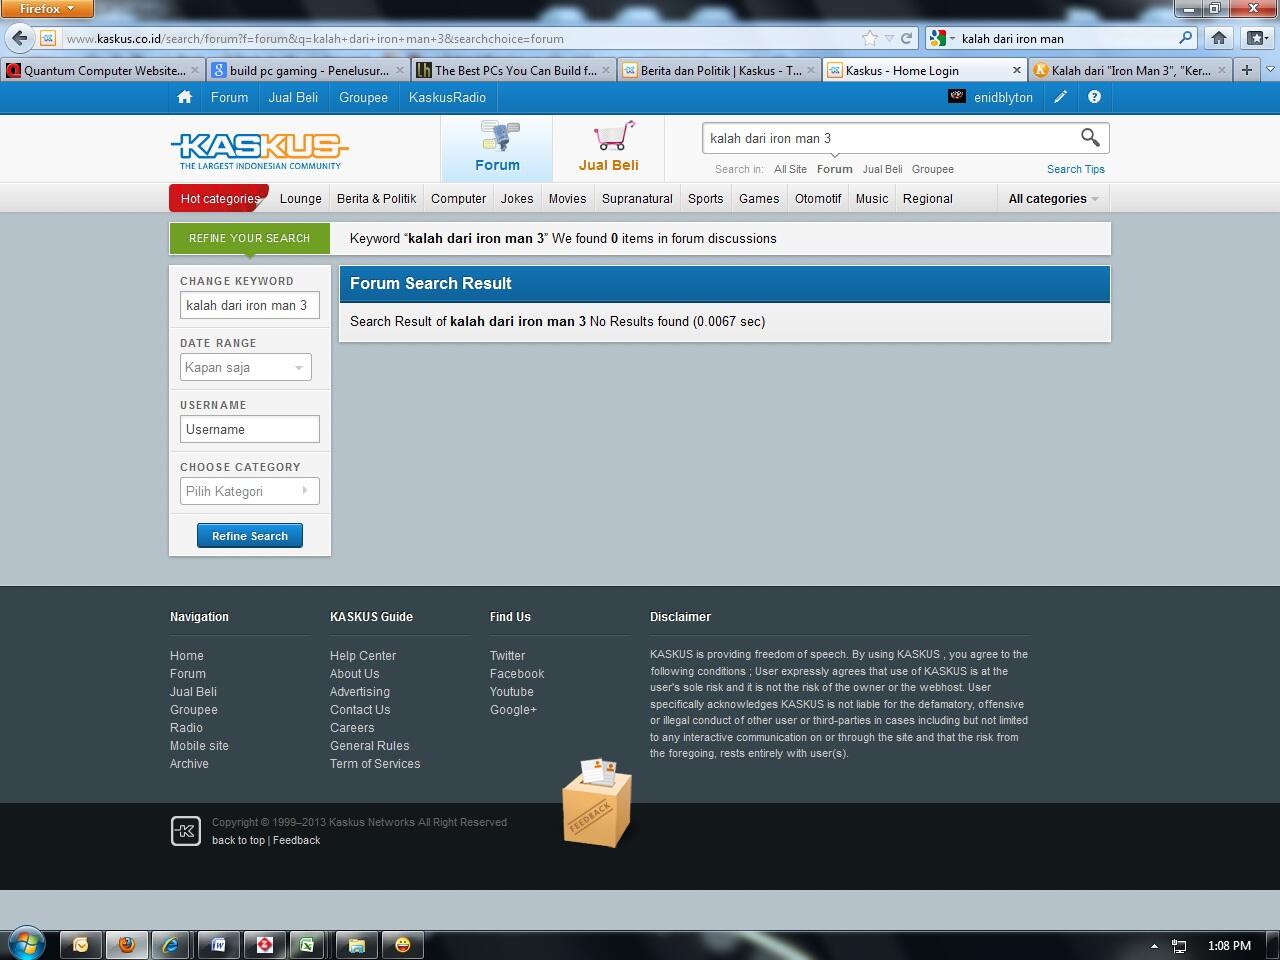Switch to Berita dan Politik tab
The width and height of the screenshot is (1280, 960).
point(720,70)
